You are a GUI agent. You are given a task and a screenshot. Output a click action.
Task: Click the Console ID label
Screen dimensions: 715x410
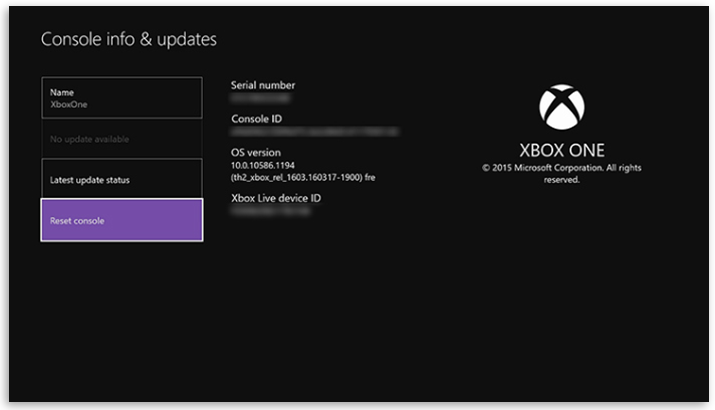point(256,119)
